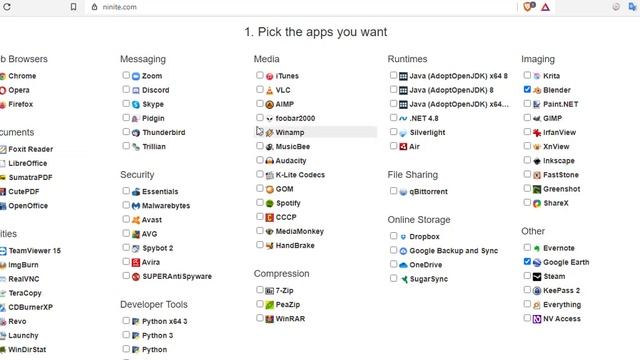Image resolution: width=640 pixels, height=360 pixels.
Task: Click the Blender icon
Action: pos(537,90)
